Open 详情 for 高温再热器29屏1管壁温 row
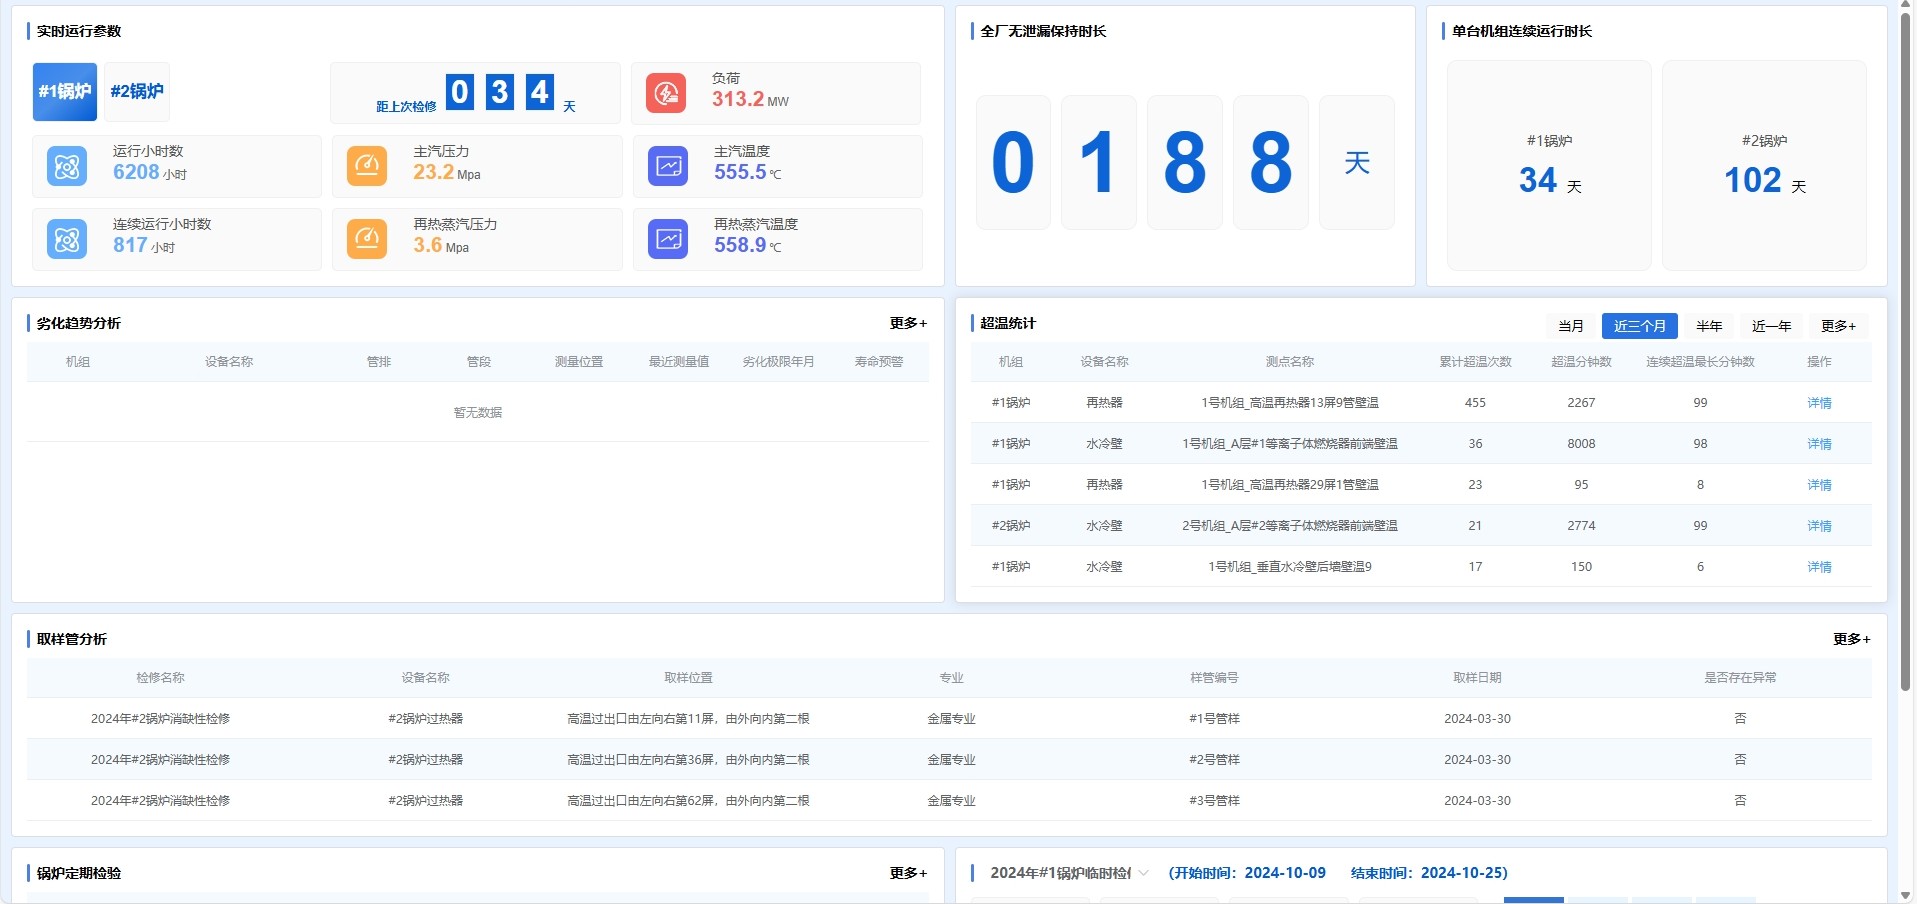This screenshot has width=1917, height=904. 1819,485
